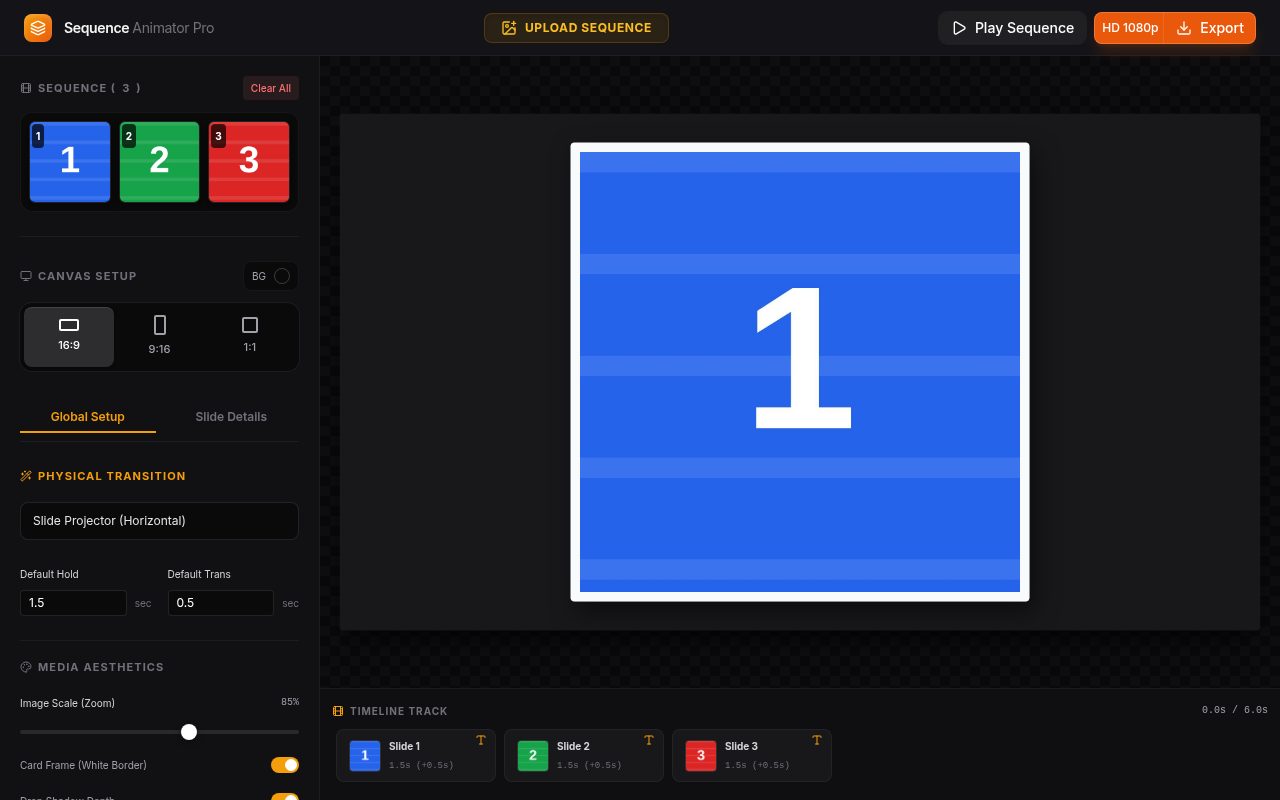Click the Upload Sequence button

pos(576,28)
